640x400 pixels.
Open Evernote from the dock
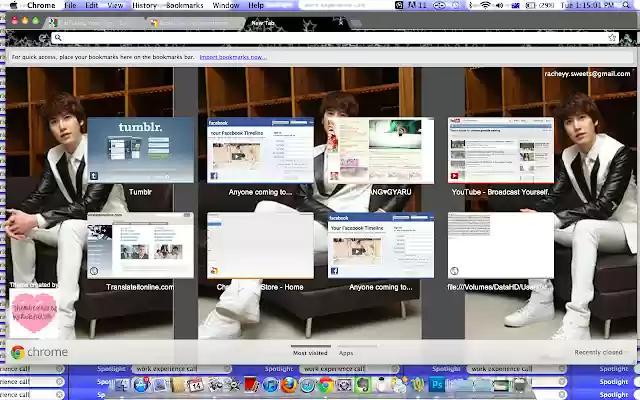[x=362, y=385]
